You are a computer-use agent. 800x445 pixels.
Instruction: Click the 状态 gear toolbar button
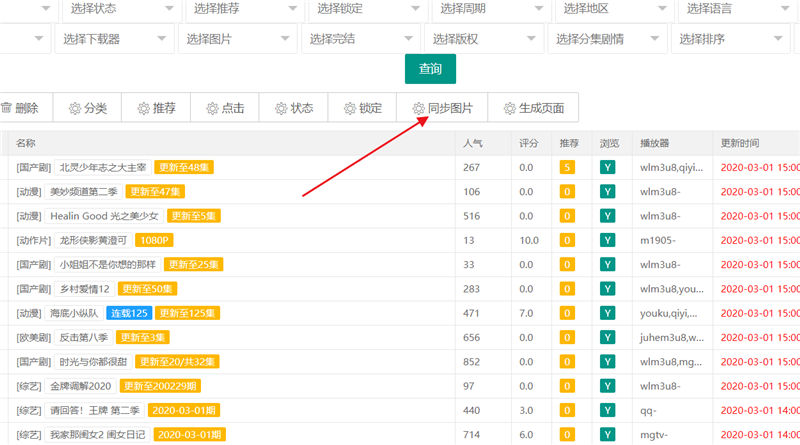294,108
